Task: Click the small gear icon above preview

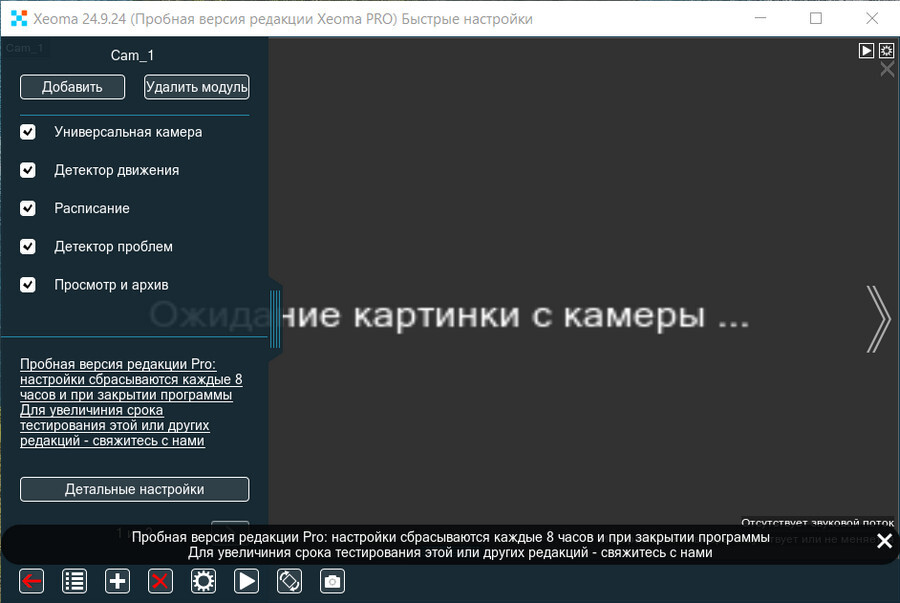Action: click(x=886, y=50)
